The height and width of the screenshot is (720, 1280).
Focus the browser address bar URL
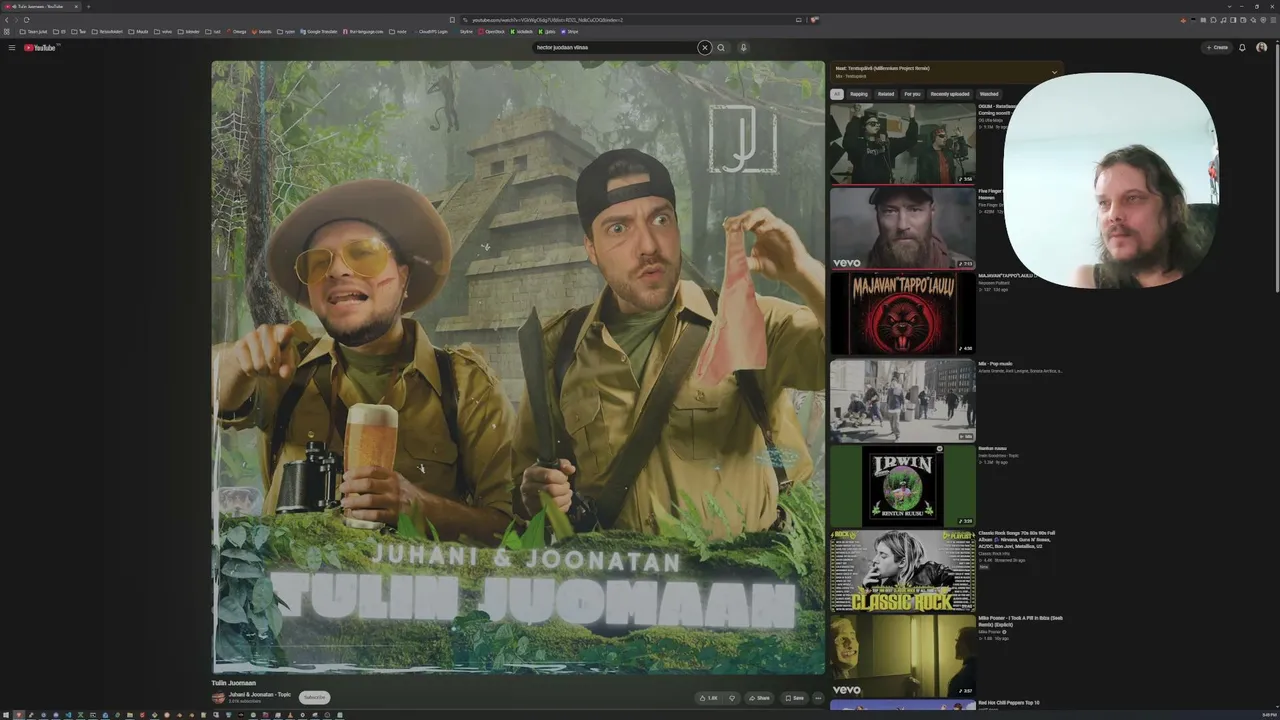click(x=547, y=19)
